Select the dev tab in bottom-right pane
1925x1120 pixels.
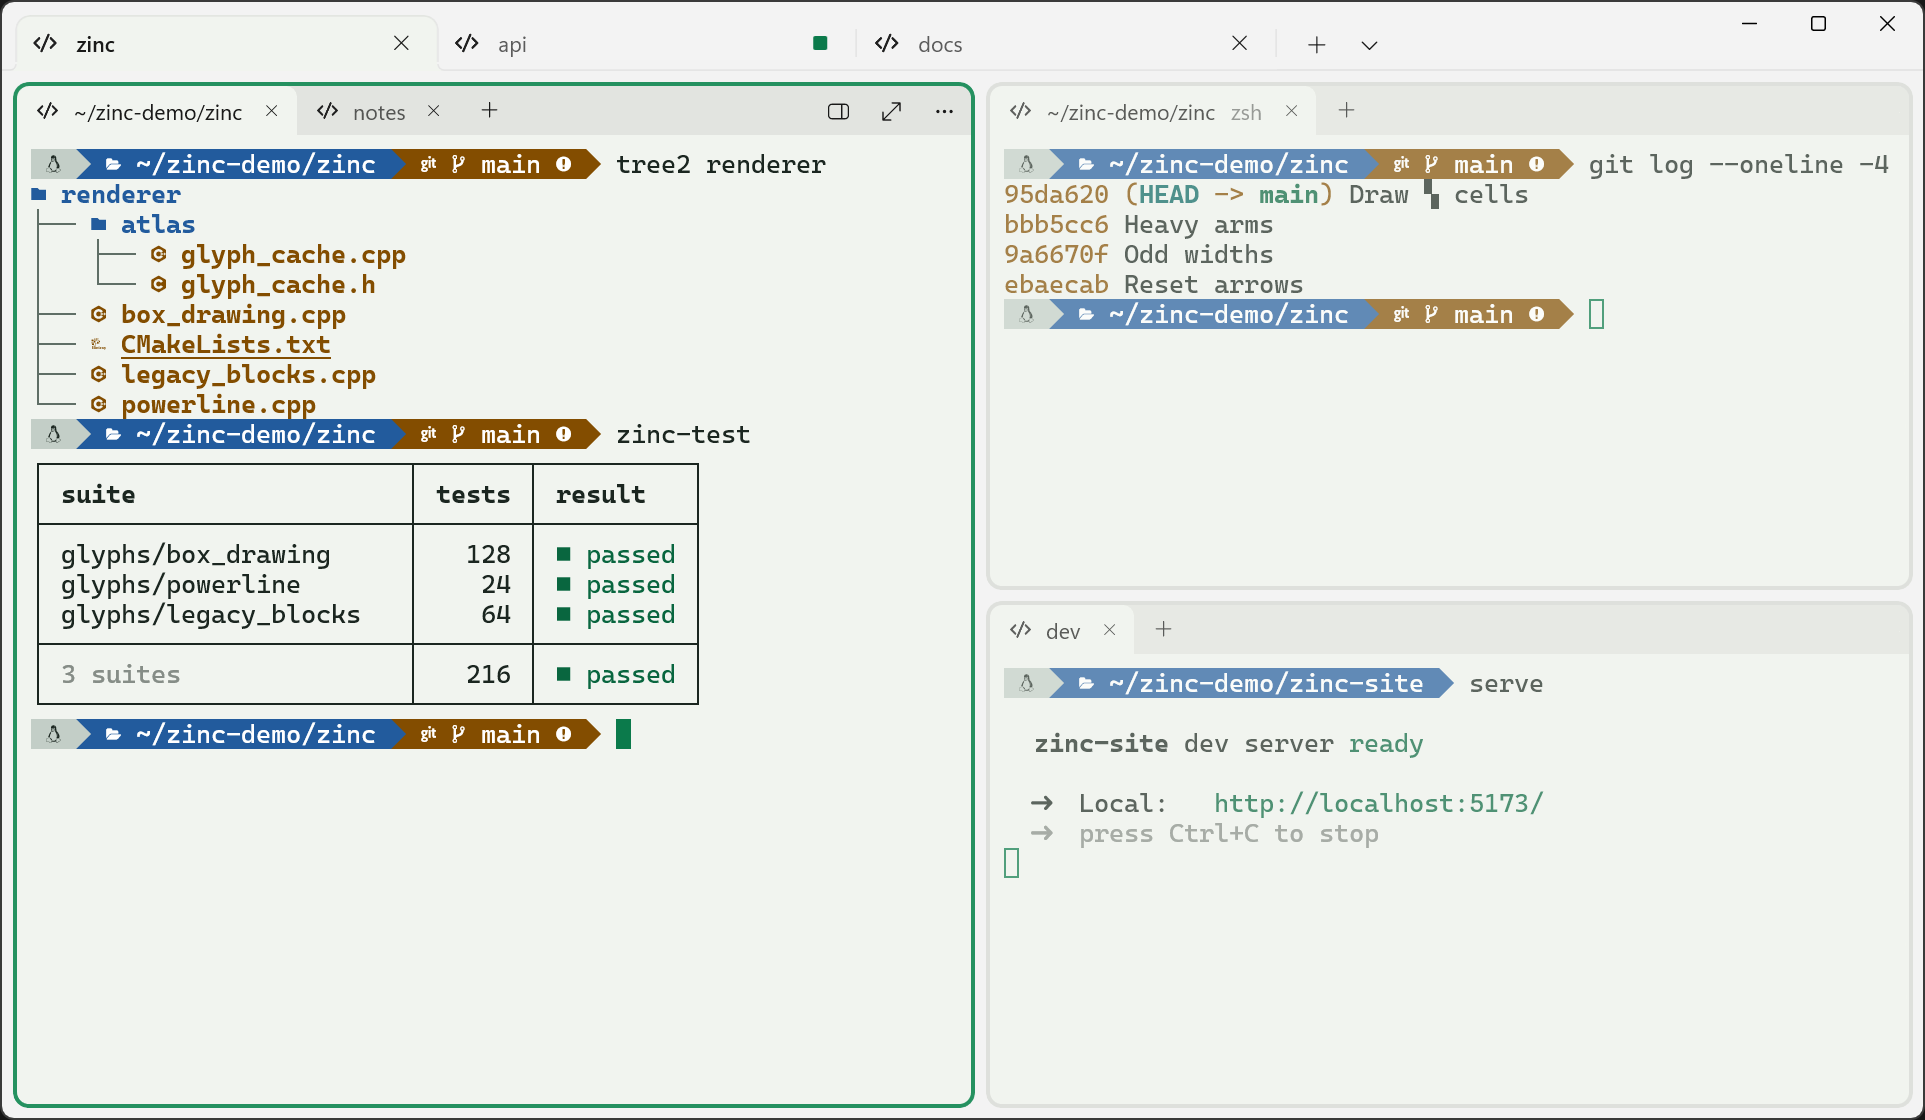click(1062, 631)
